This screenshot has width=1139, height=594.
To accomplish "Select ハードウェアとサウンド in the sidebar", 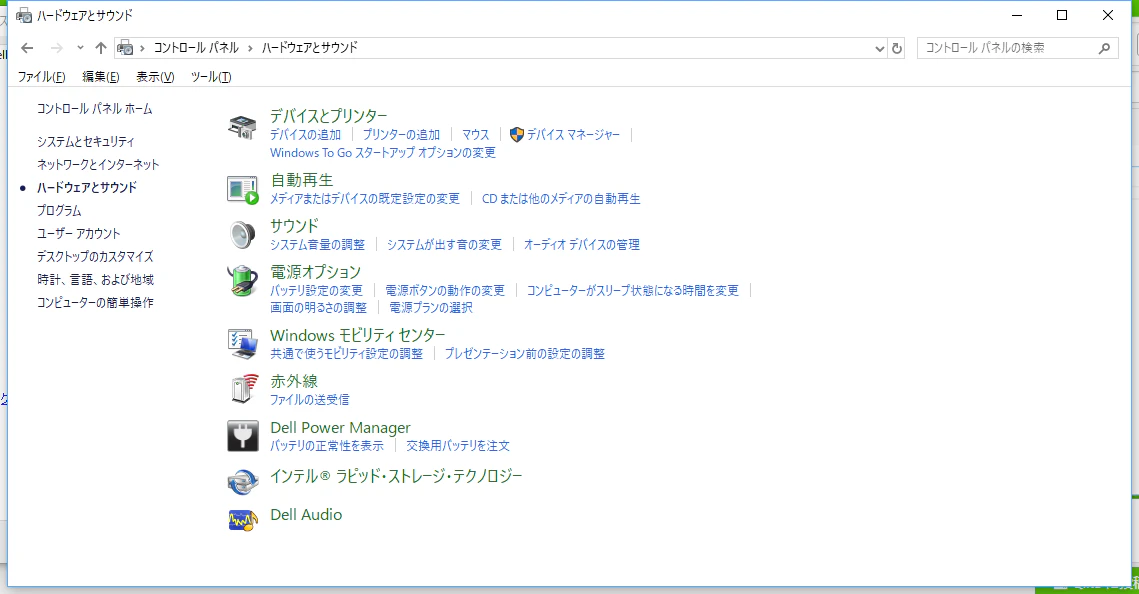I will click(x=86, y=187).
